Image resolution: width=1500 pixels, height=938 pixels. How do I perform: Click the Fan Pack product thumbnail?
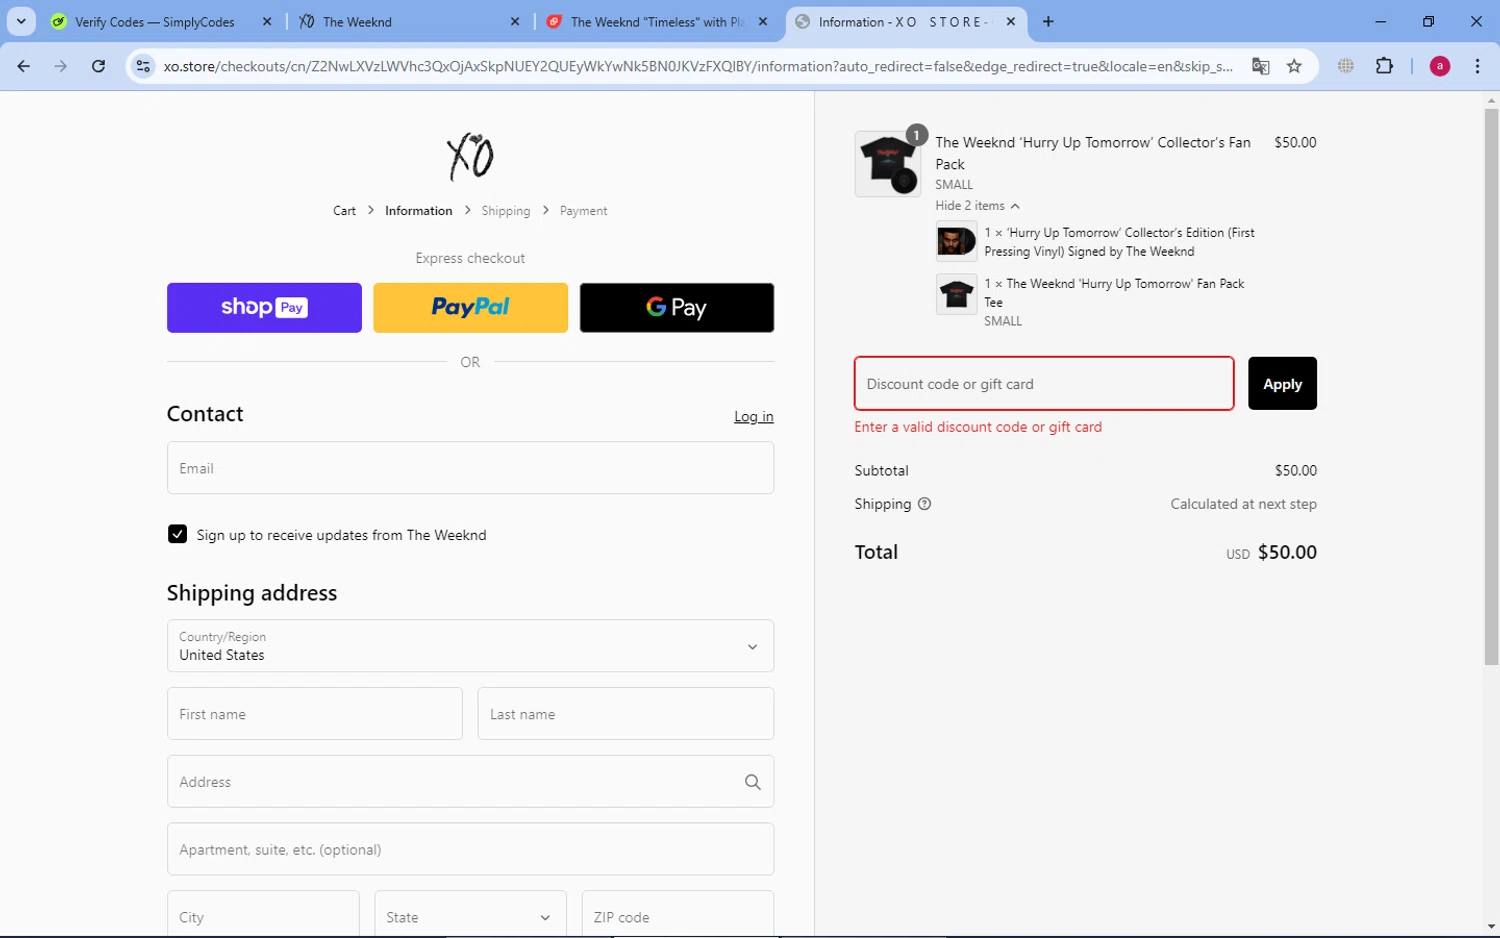(888, 164)
